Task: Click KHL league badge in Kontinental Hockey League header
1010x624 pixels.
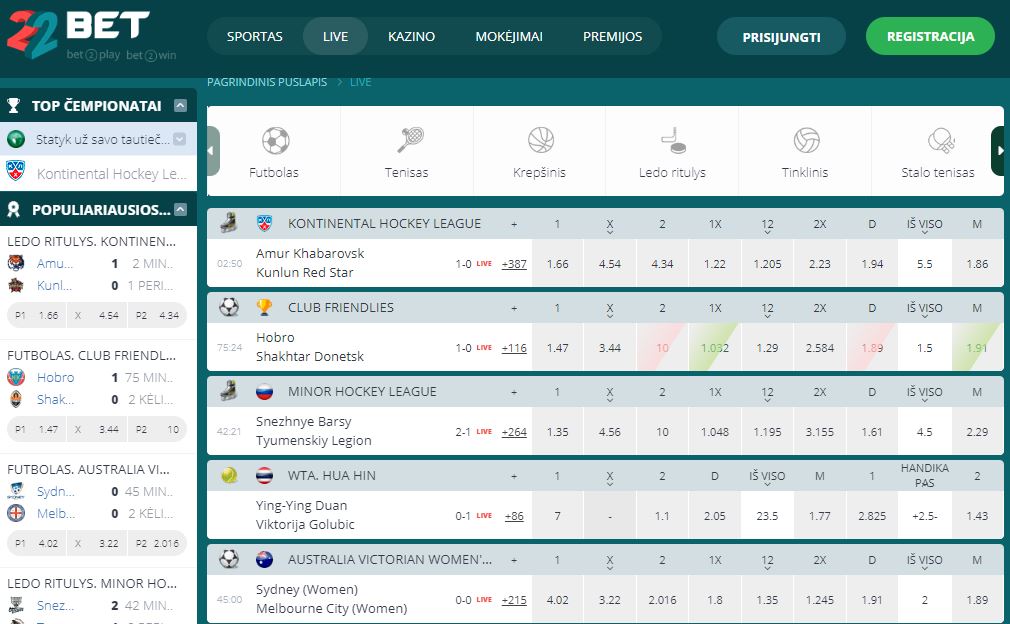Action: pyautogui.click(x=265, y=223)
